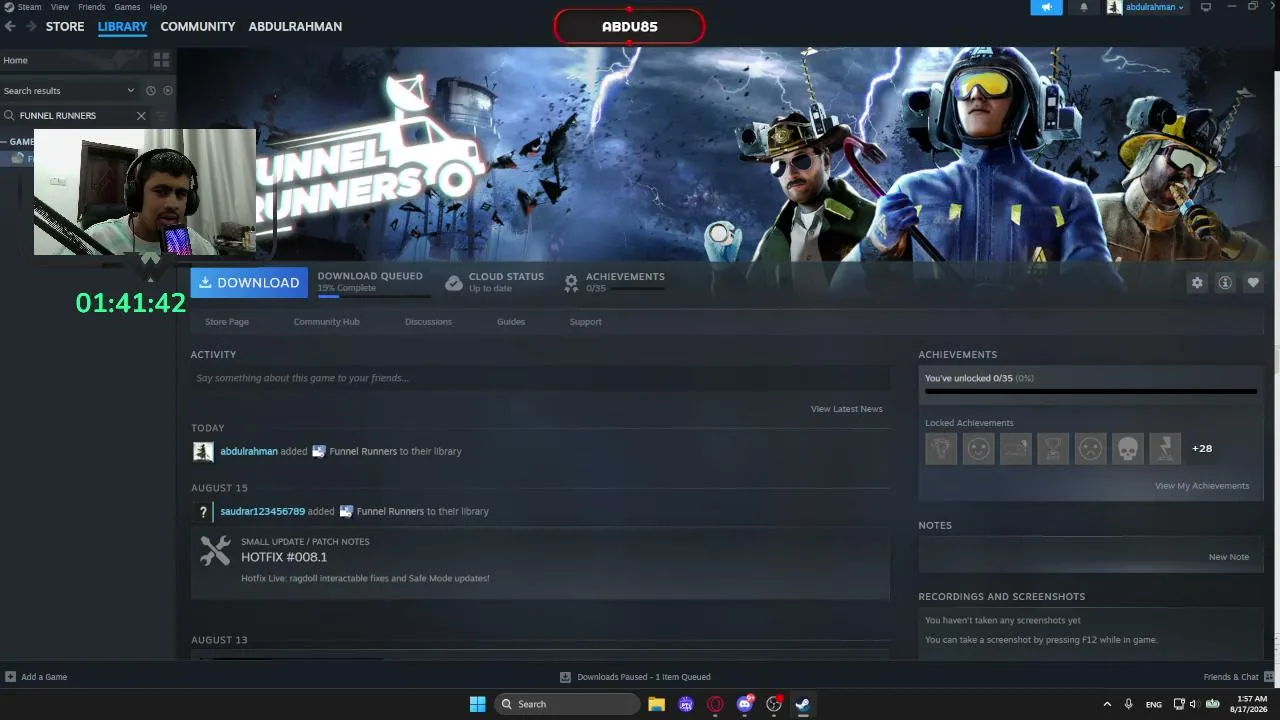This screenshot has height=720, width=1280.
Task: Open Opera browser from taskbar
Action: [x=715, y=704]
